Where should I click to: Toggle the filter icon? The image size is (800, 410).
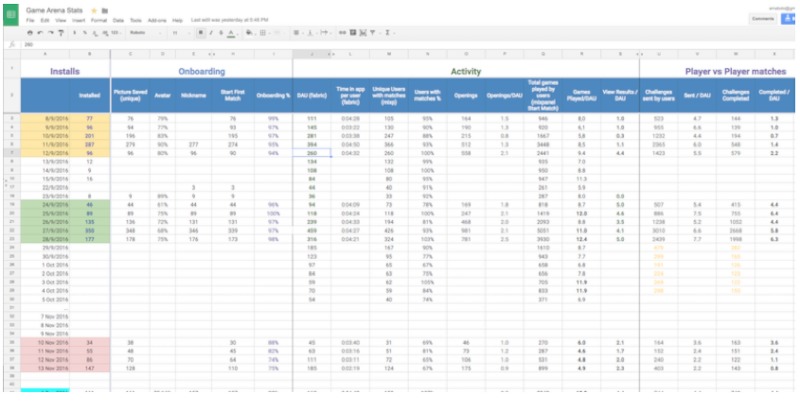[373, 33]
